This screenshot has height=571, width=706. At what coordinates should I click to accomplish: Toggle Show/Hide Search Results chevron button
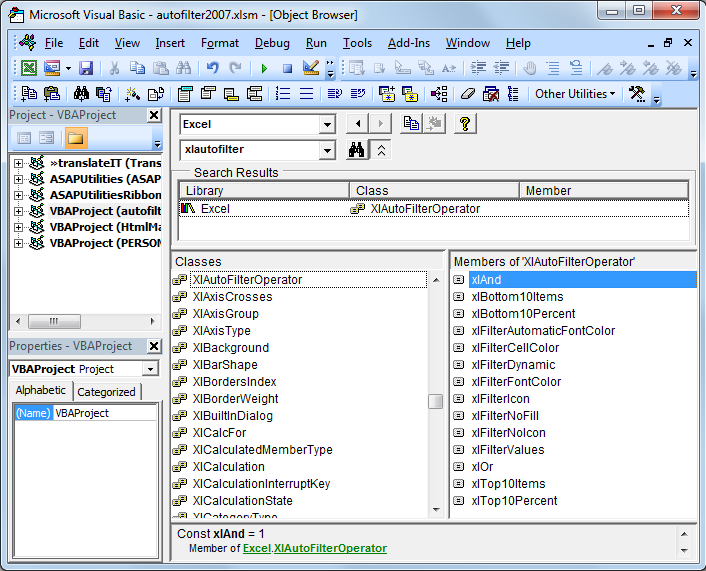pos(381,150)
